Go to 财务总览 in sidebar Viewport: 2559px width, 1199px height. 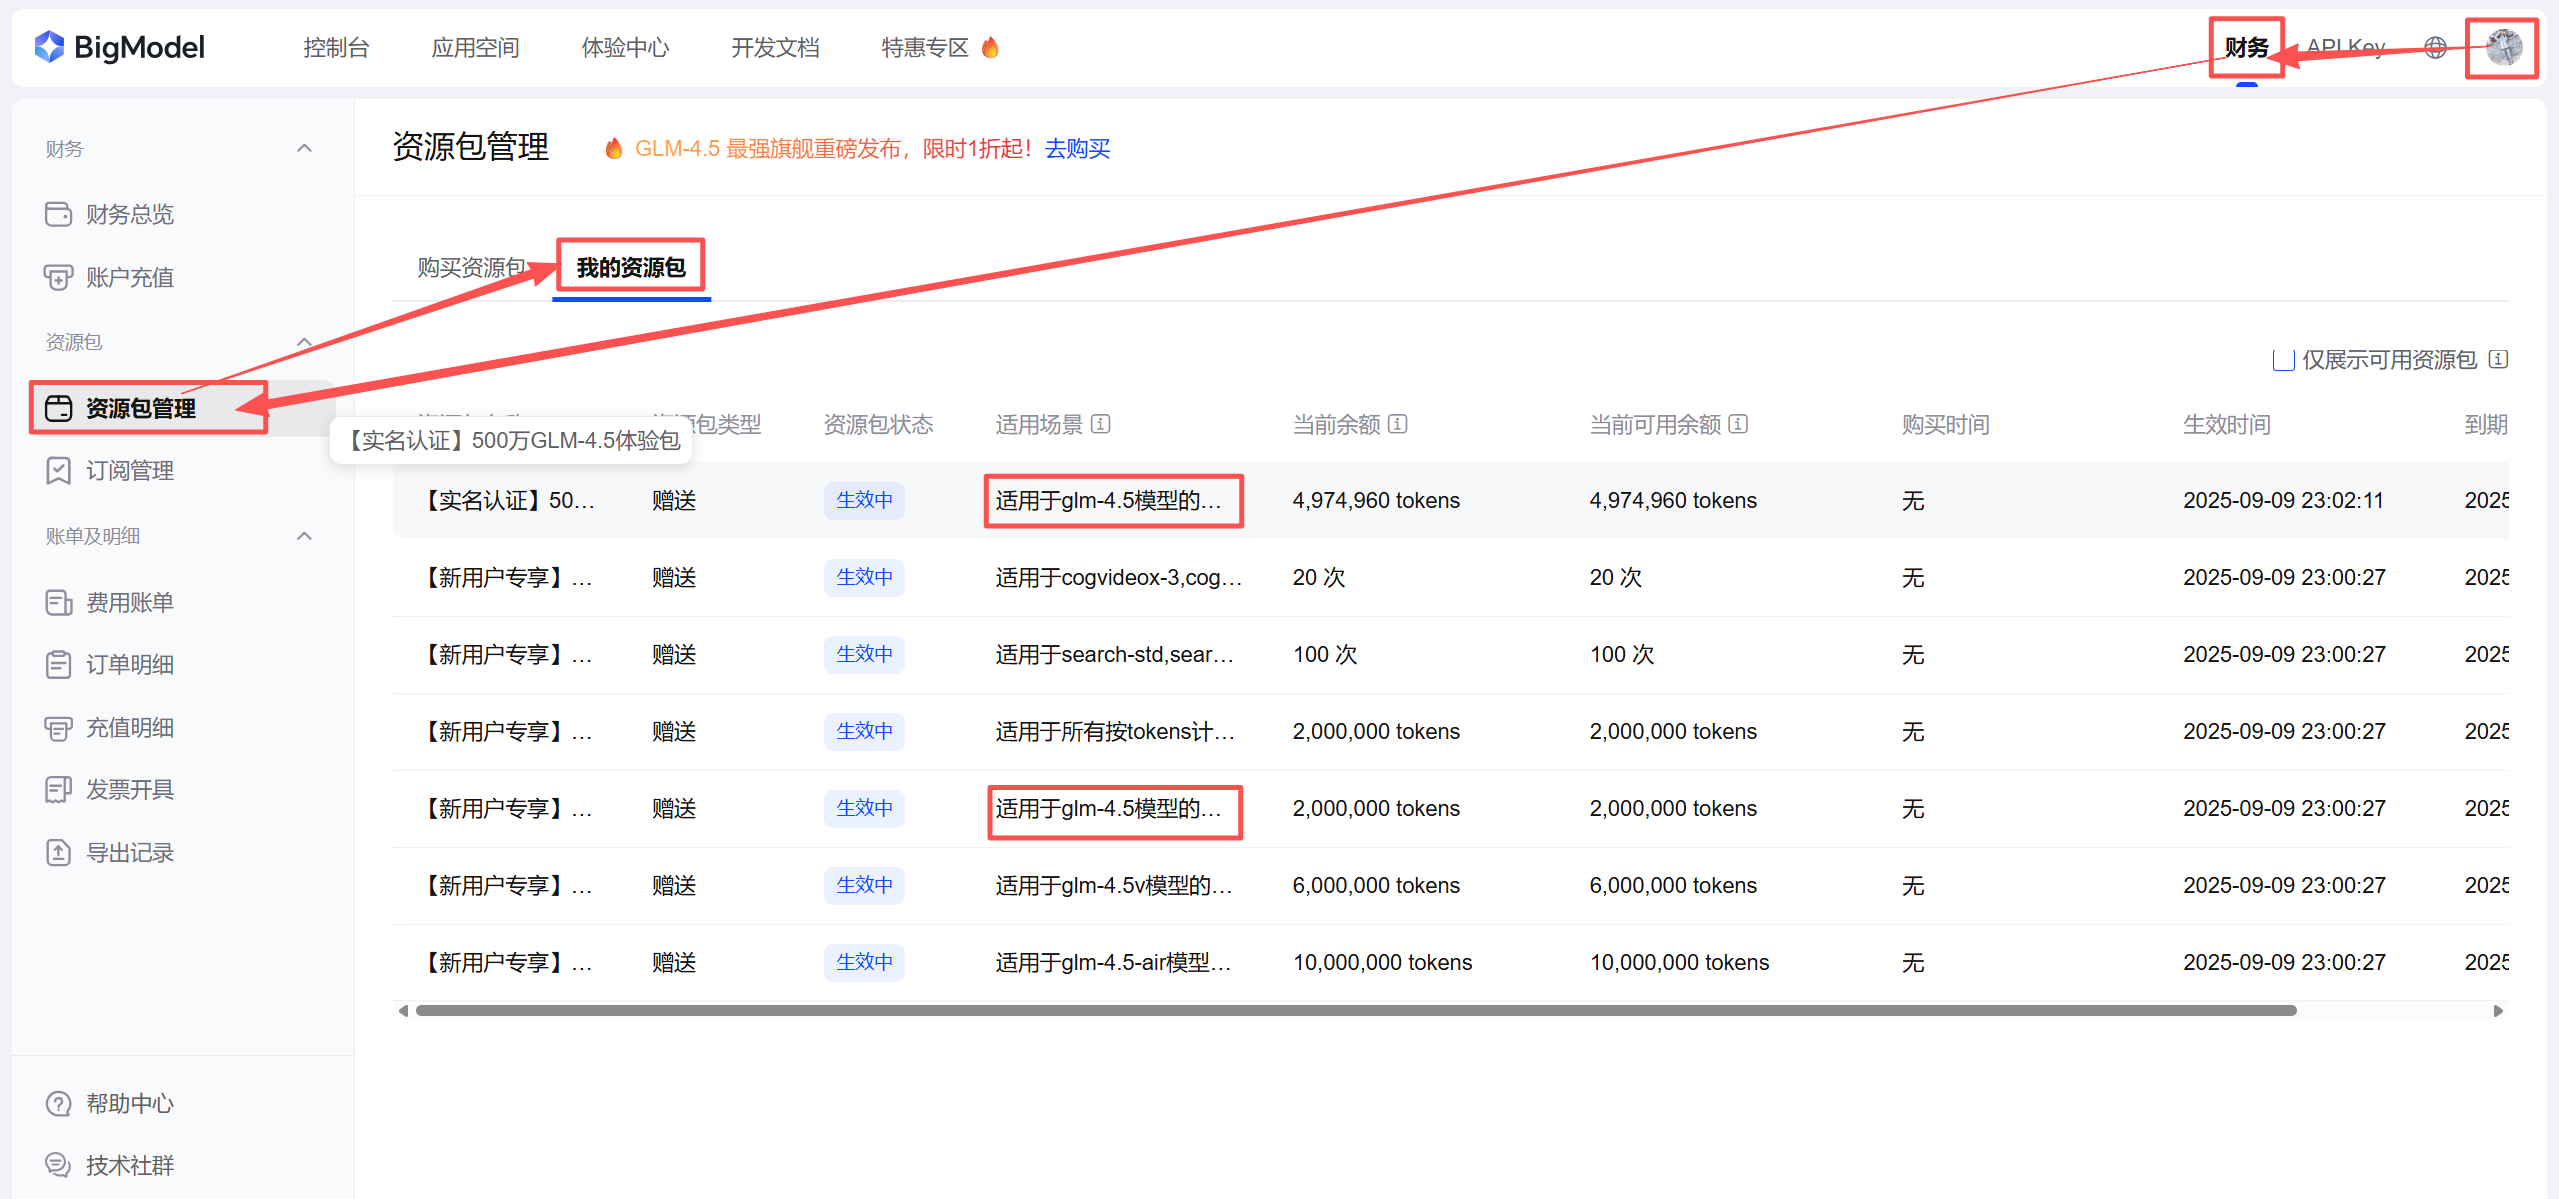click(130, 214)
